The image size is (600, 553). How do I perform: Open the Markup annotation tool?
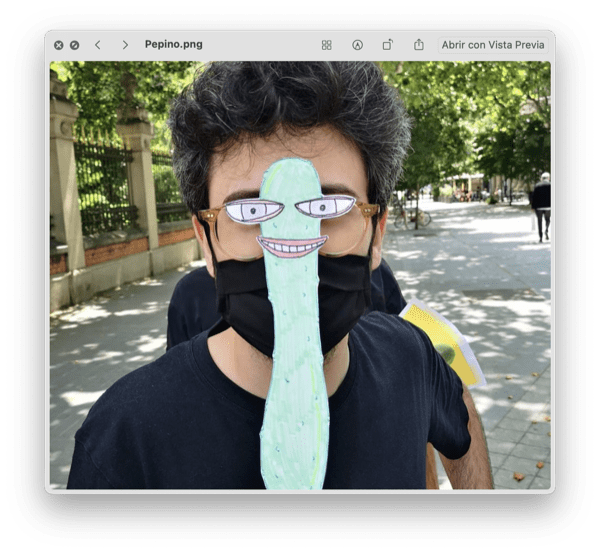tap(357, 45)
